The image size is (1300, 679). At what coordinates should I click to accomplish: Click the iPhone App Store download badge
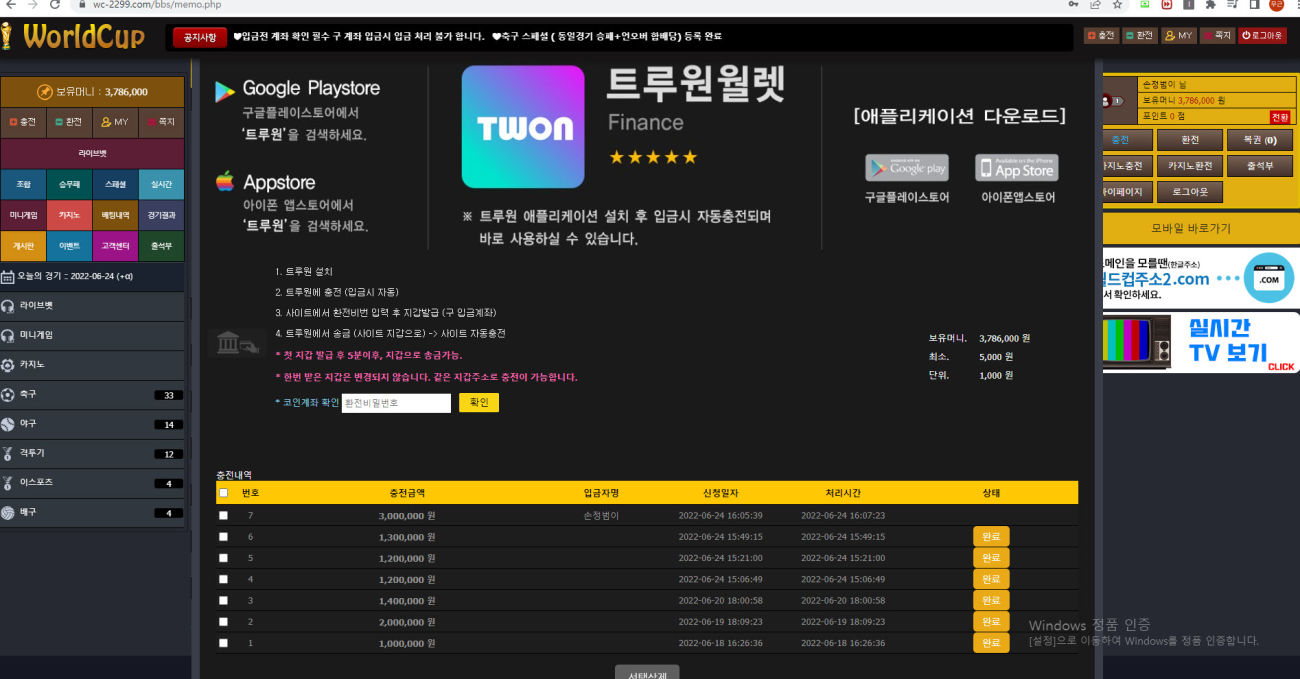coord(1016,167)
